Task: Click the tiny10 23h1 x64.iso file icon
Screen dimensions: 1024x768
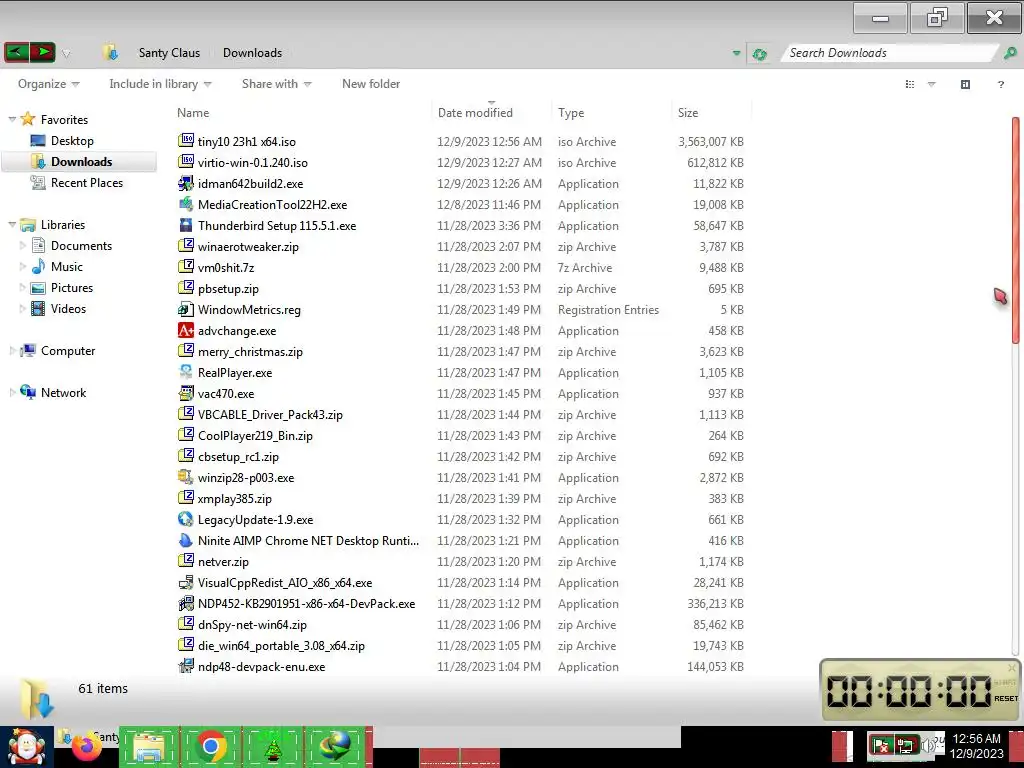Action: [186, 140]
